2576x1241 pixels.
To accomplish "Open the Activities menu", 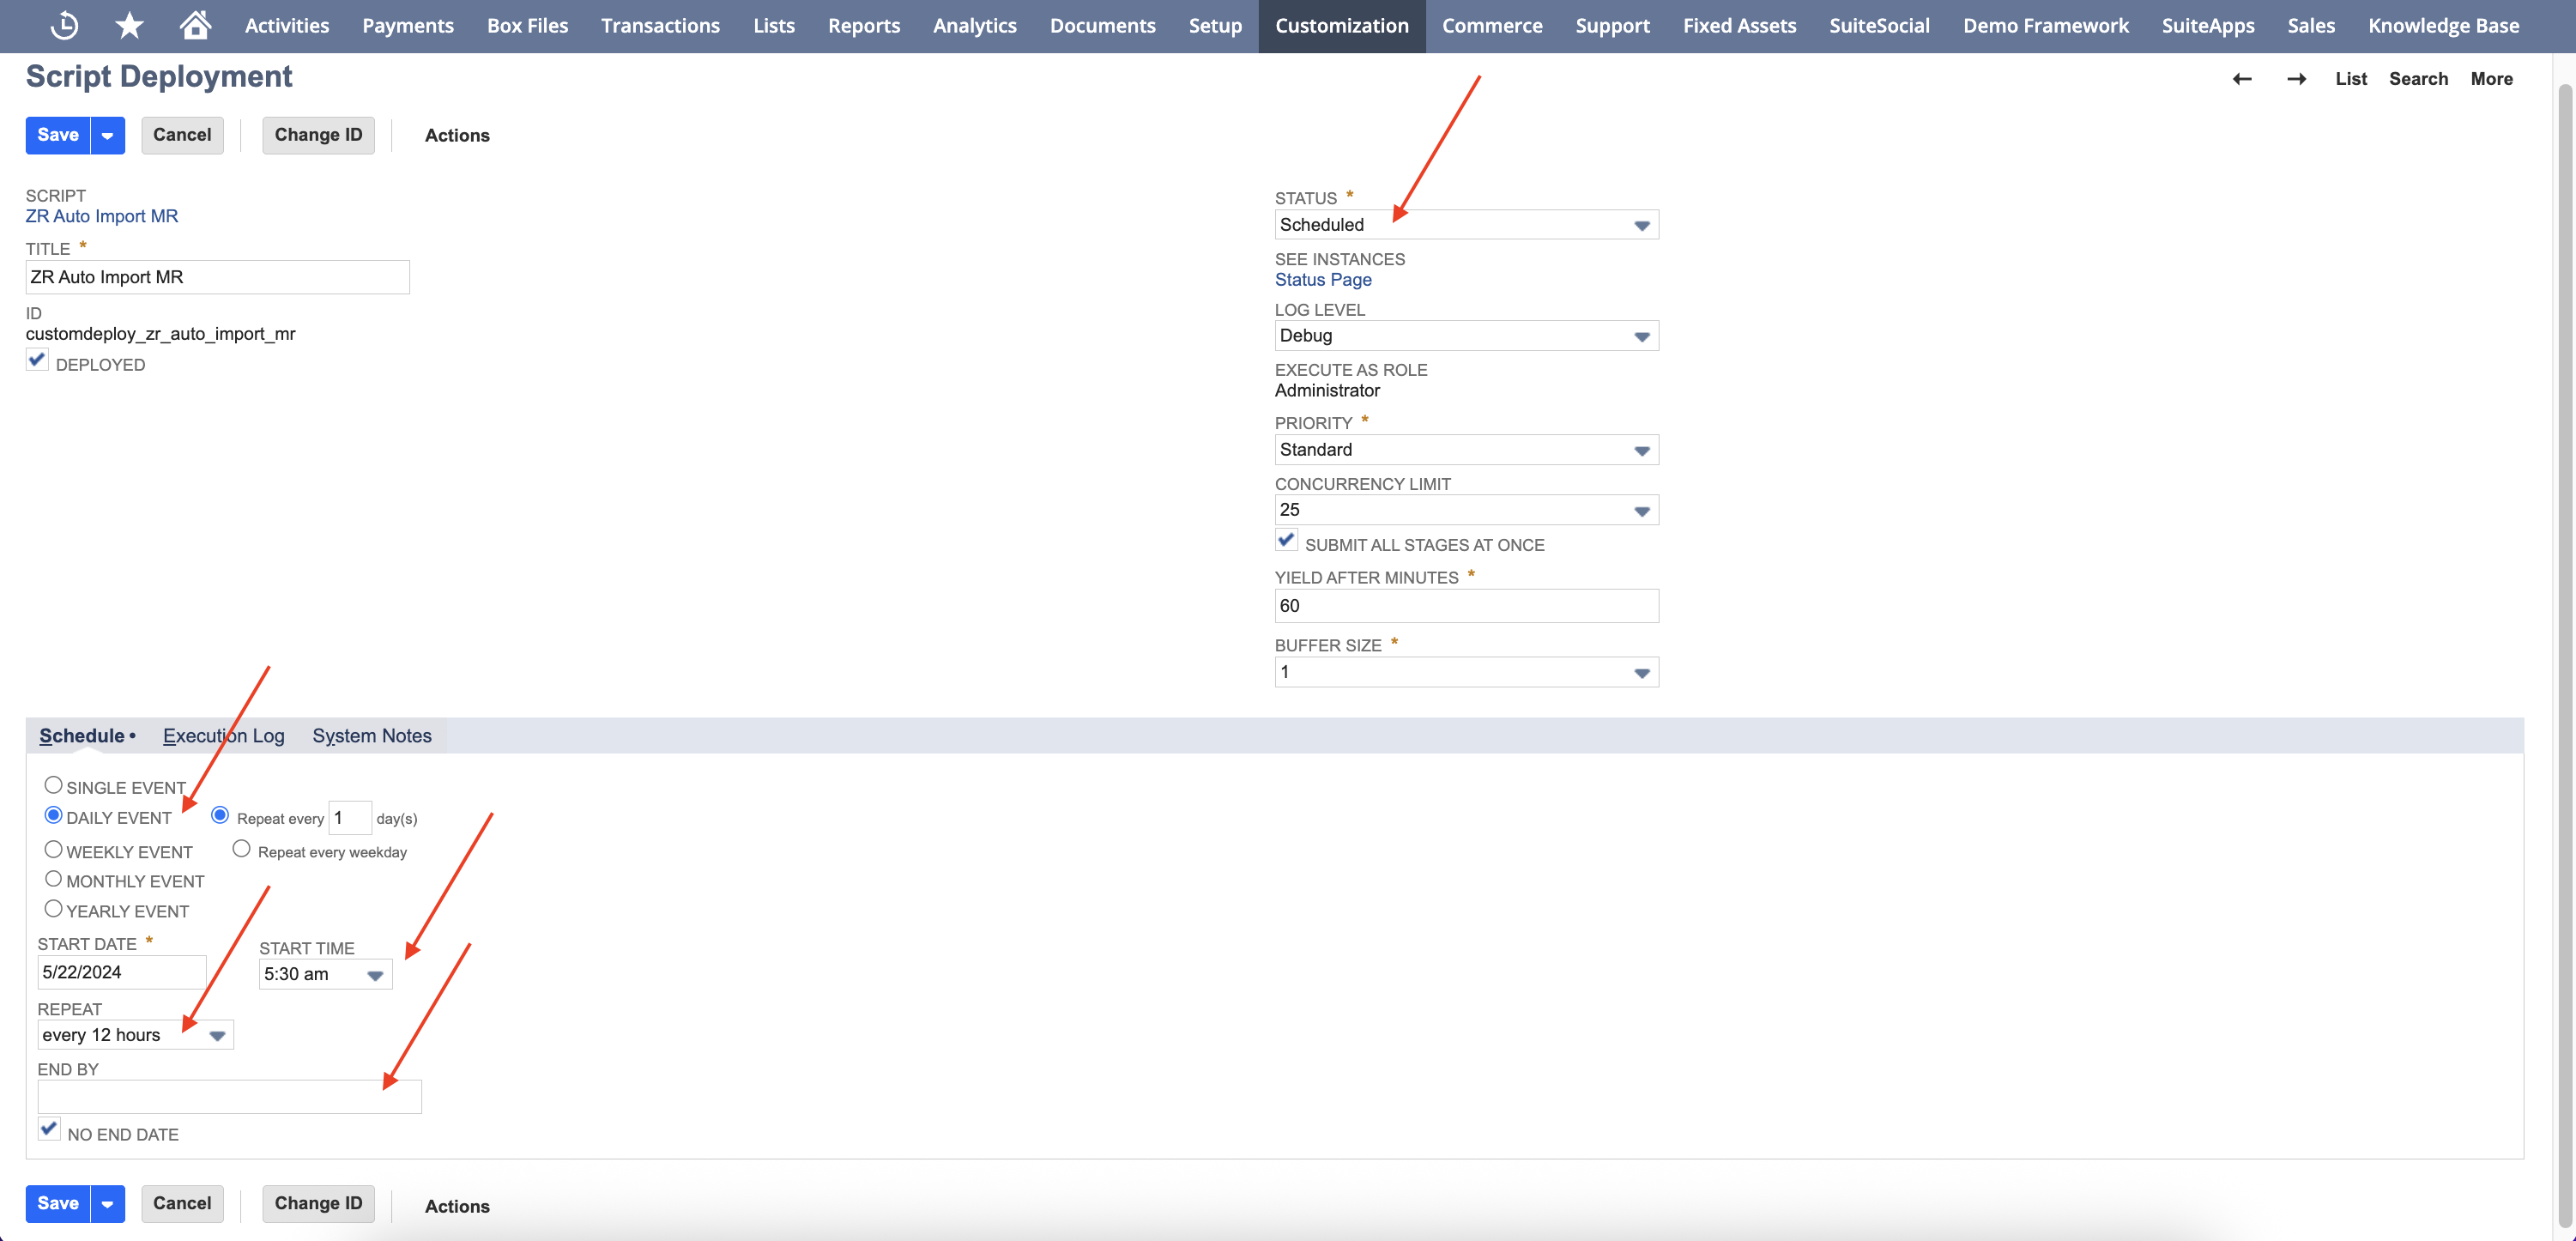I will click(x=287, y=26).
